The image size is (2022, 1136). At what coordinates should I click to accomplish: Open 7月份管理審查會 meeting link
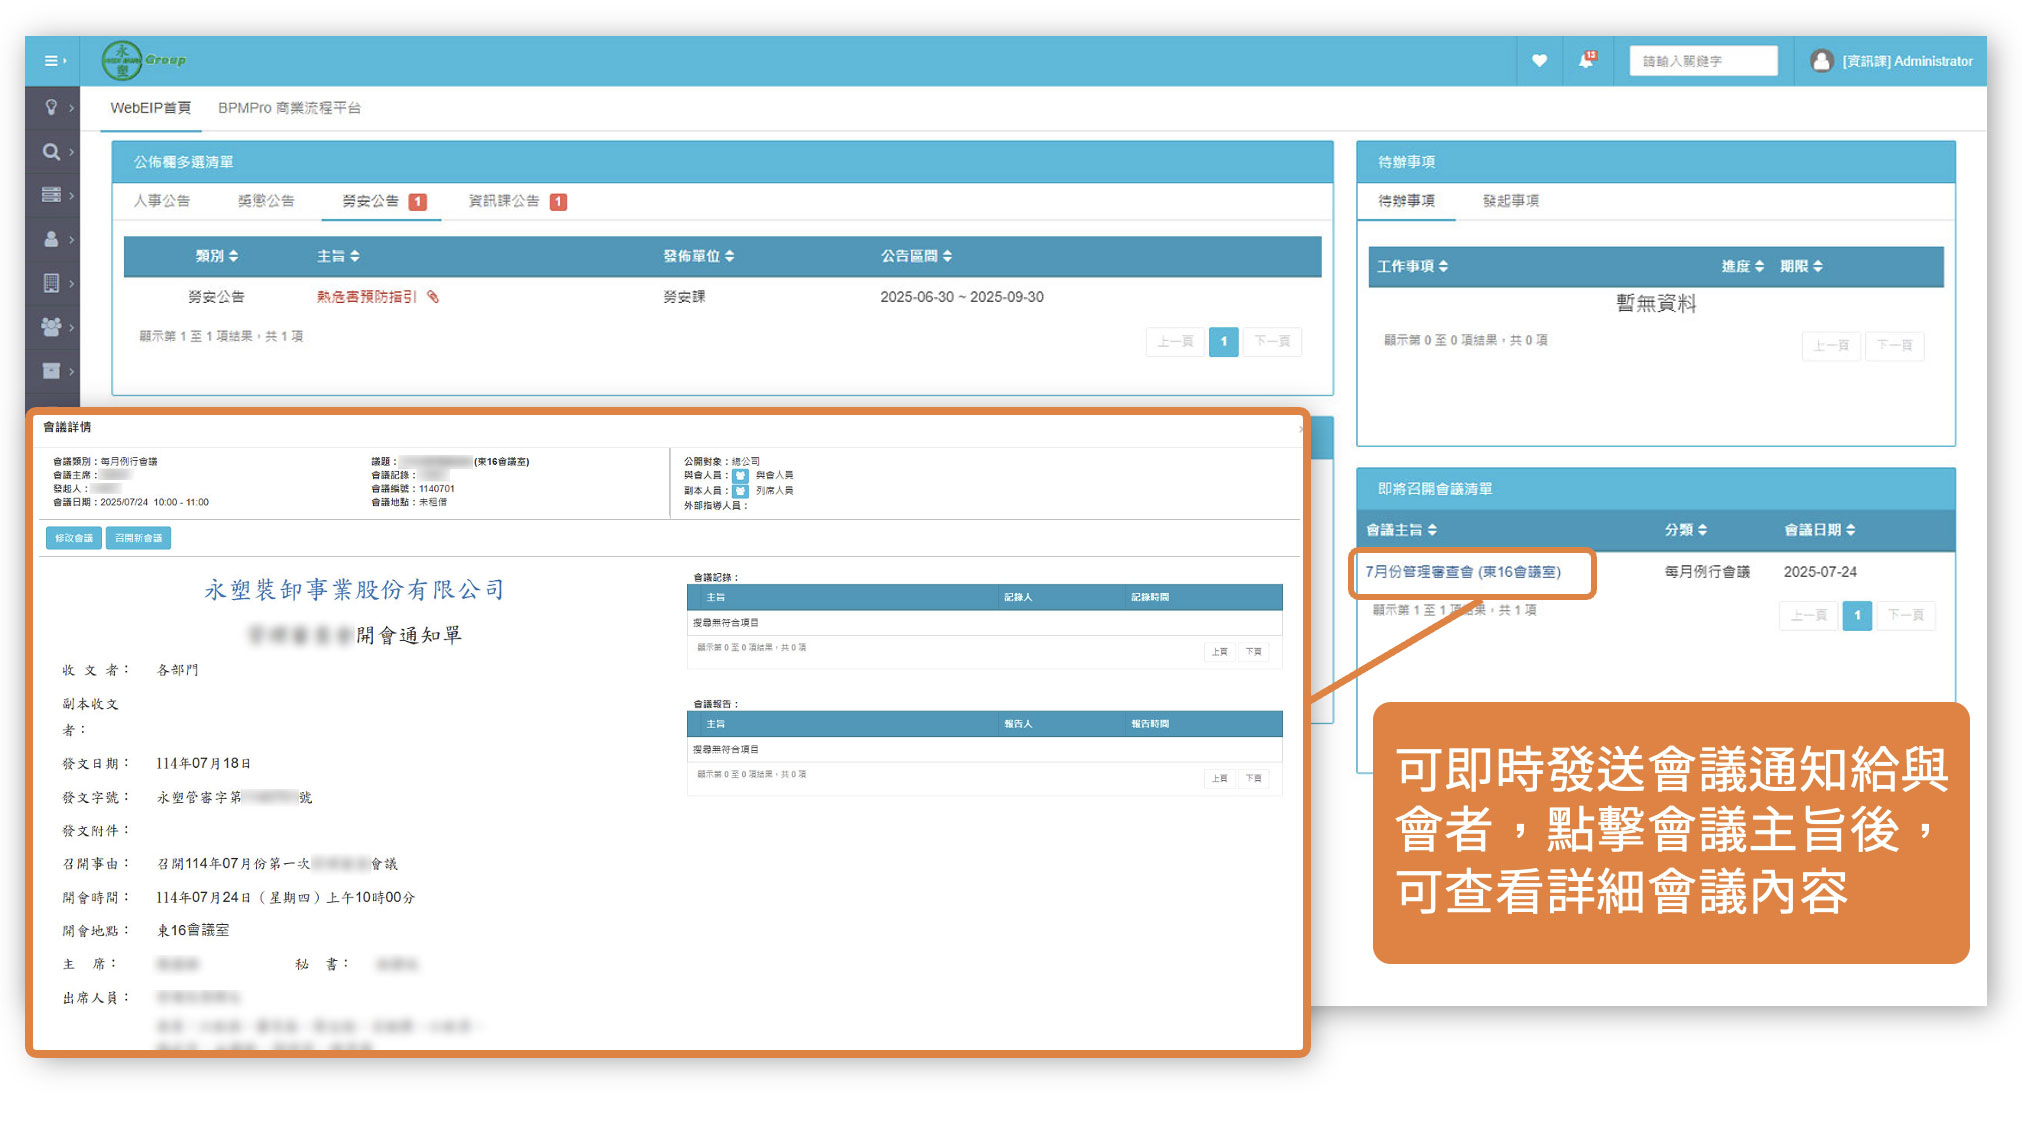pyautogui.click(x=1462, y=572)
